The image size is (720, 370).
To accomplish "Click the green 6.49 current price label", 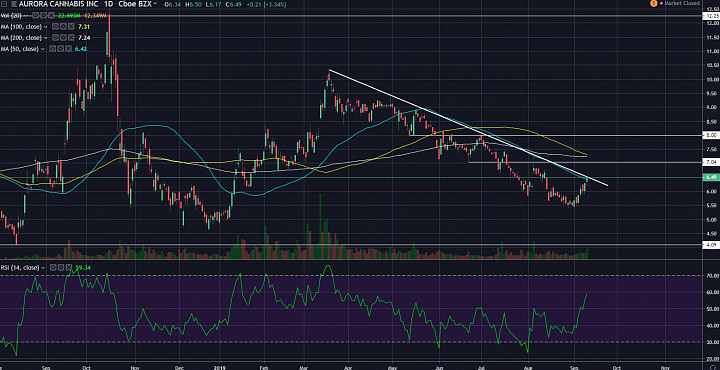I will (x=711, y=177).
